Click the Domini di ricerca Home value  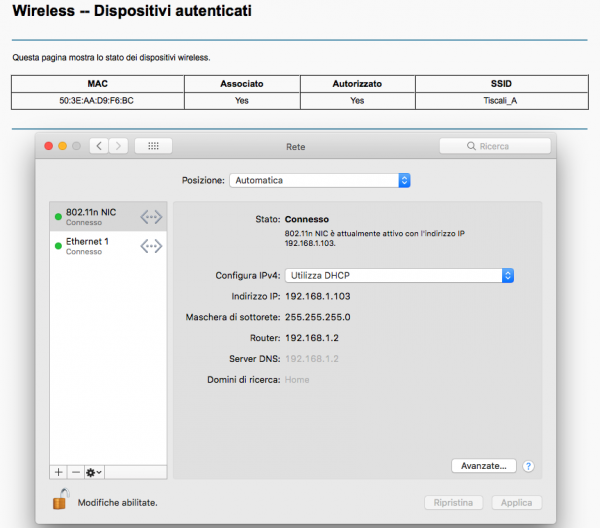[297, 380]
